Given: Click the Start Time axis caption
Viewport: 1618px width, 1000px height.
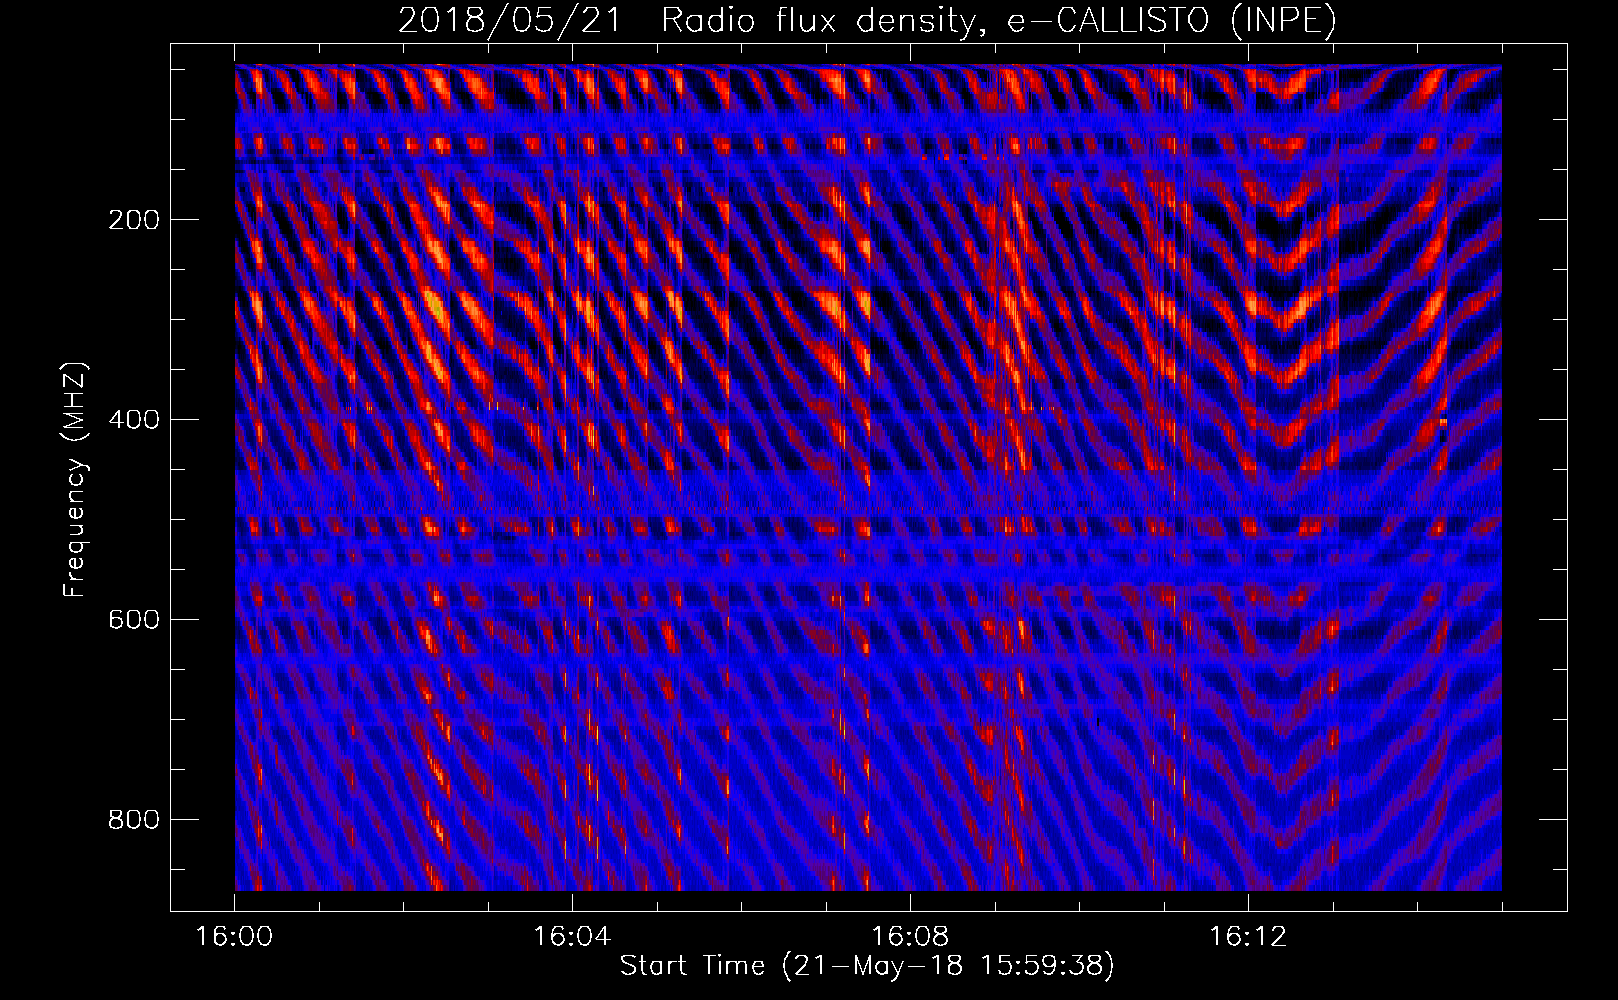Looking at the screenshot, I should tap(867, 966).
